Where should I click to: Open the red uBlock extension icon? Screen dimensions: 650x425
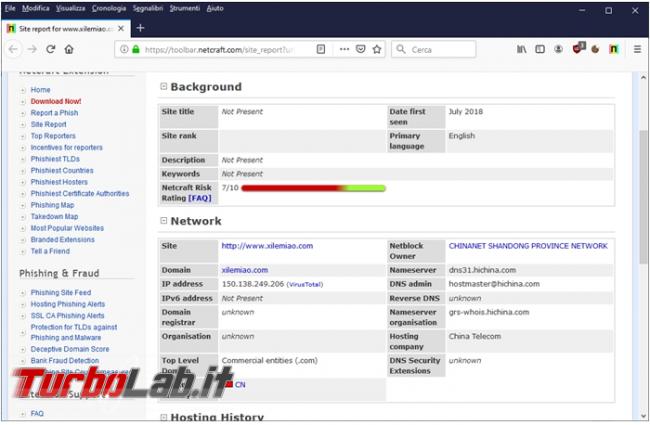tap(578, 48)
